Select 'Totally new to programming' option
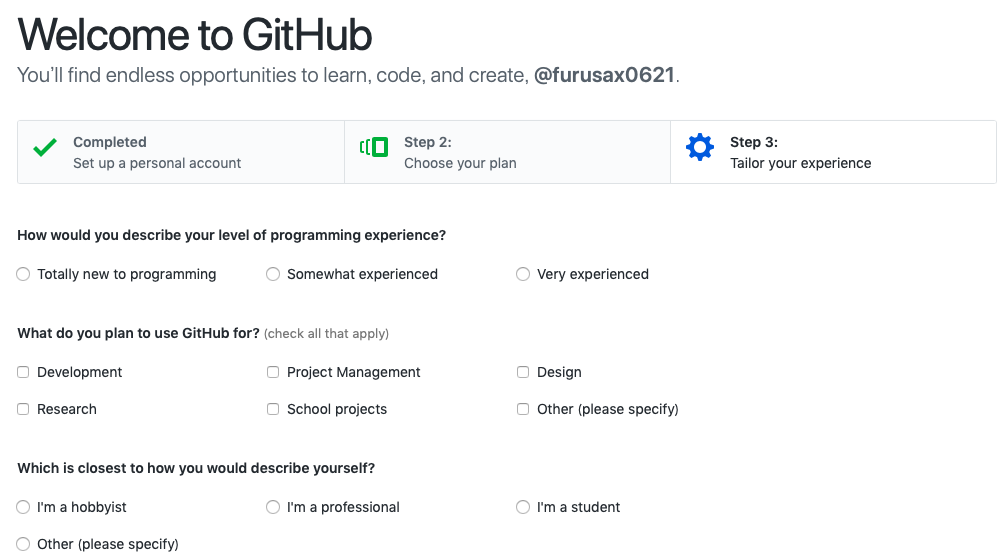The image size is (1002, 560). 23,274
